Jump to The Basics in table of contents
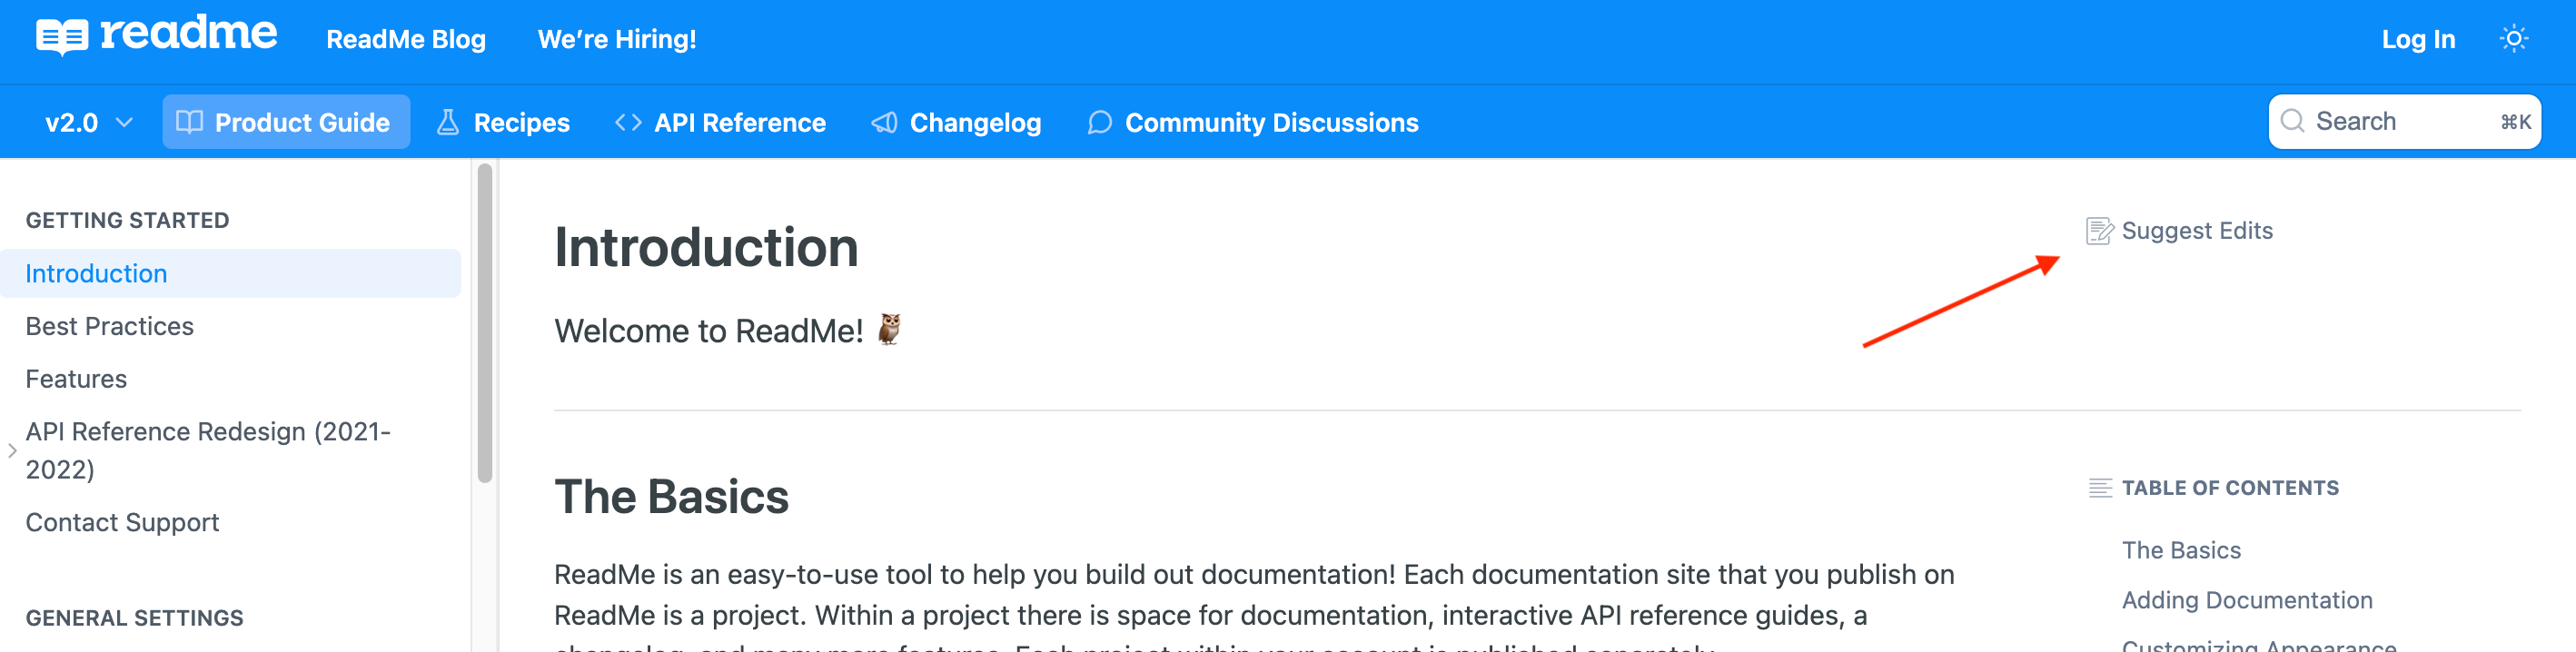The width and height of the screenshot is (2576, 652). 2181,550
